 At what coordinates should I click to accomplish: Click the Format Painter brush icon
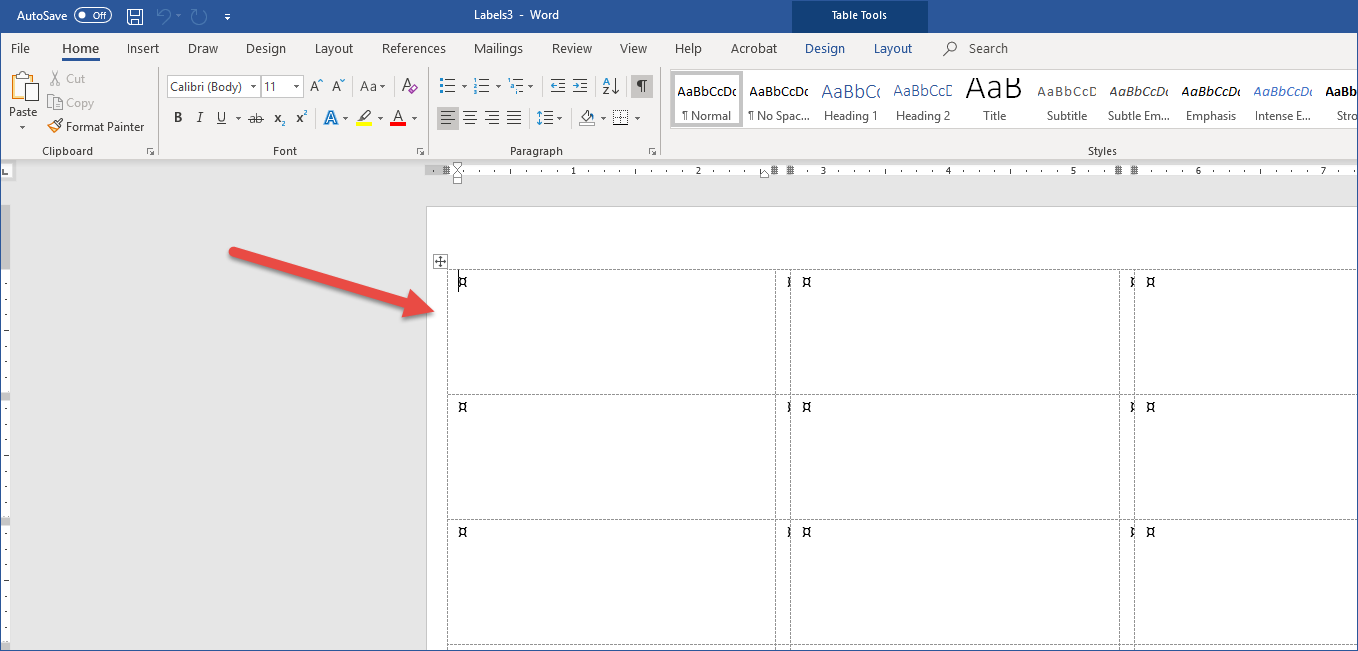click(x=55, y=127)
